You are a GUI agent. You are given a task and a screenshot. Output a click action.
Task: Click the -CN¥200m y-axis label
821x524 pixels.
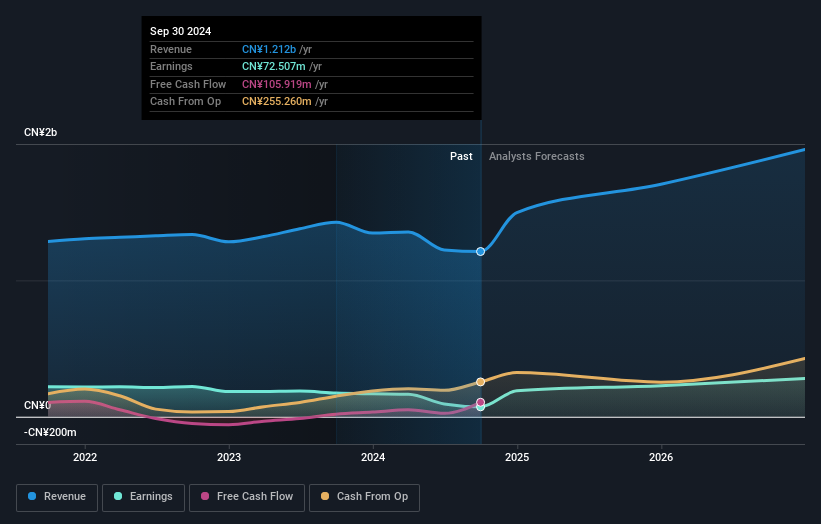click(x=50, y=432)
